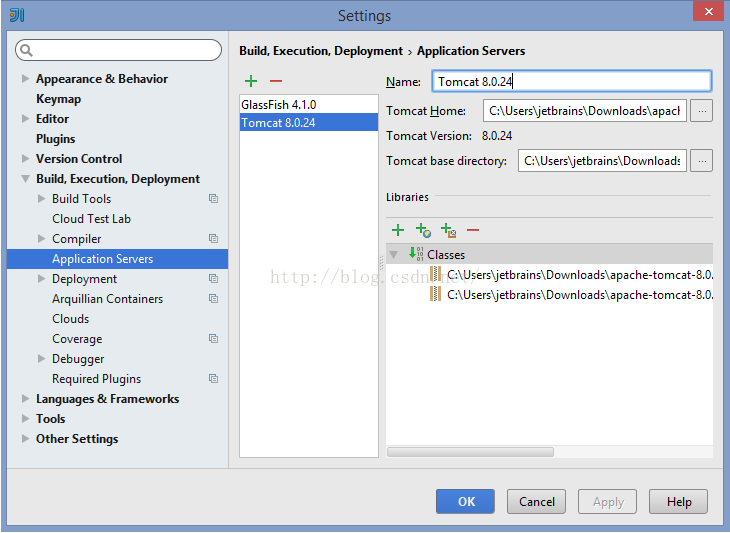Click the OK button
The width and height of the screenshot is (730, 533).
point(466,501)
